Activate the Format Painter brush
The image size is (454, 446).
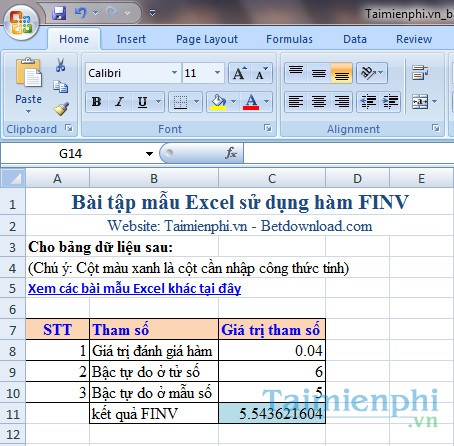[61, 109]
